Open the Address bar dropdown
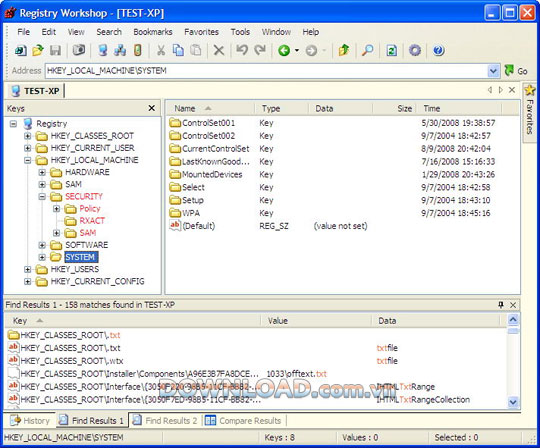The width and height of the screenshot is (540, 448). coord(493,71)
